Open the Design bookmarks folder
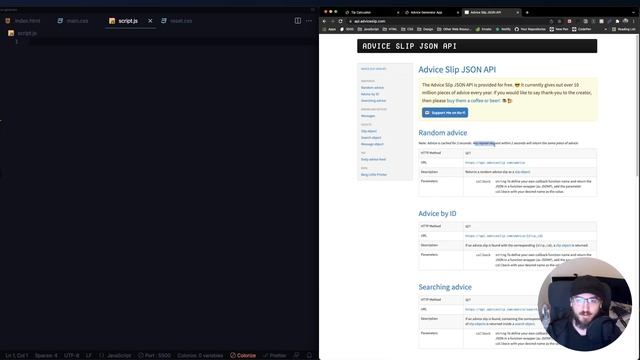 (x=426, y=29)
